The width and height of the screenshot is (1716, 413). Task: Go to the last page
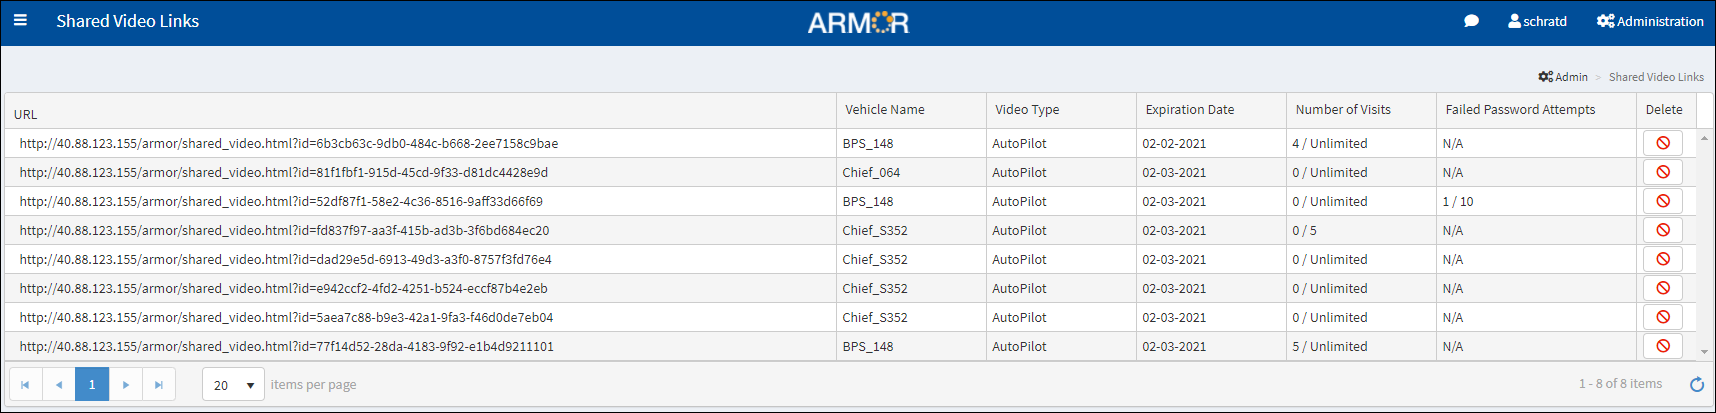158,385
